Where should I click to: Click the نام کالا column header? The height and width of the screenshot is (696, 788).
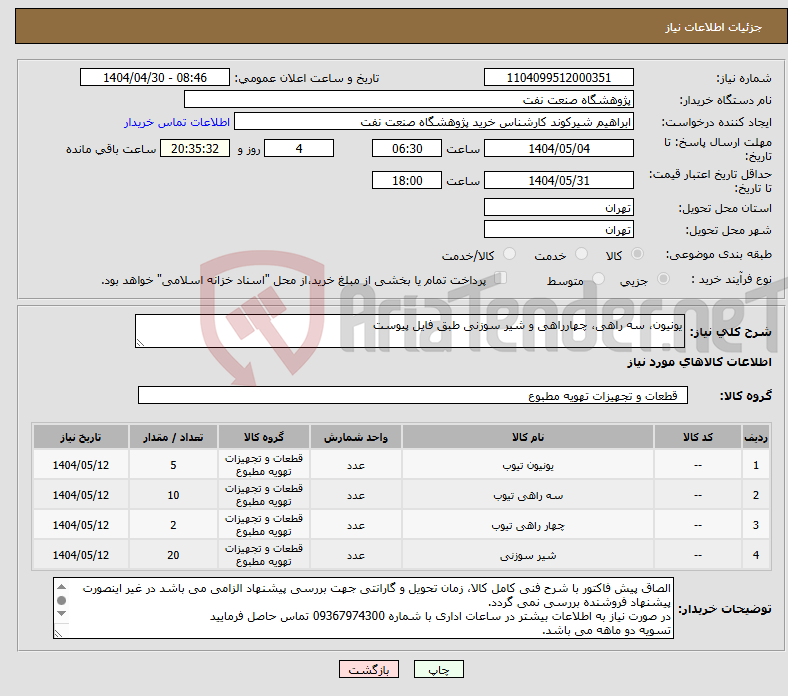[x=528, y=437]
